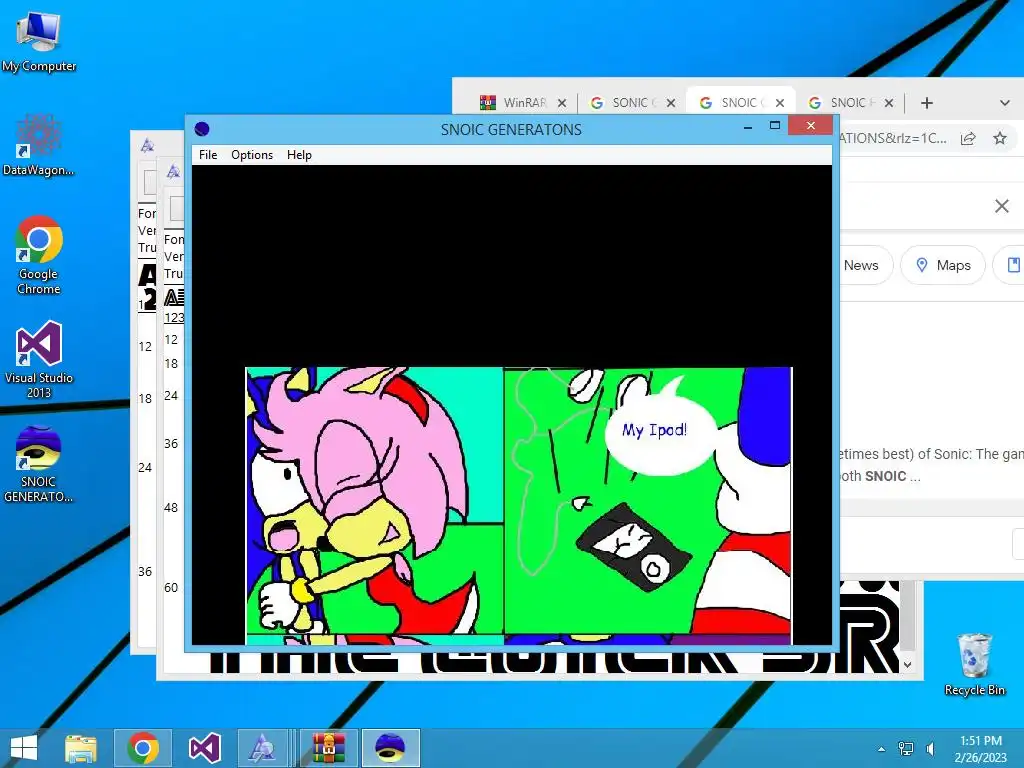1024x768 pixels.
Task: Close the SONIC tab in Chrome
Action: pyautogui.click(x=671, y=103)
